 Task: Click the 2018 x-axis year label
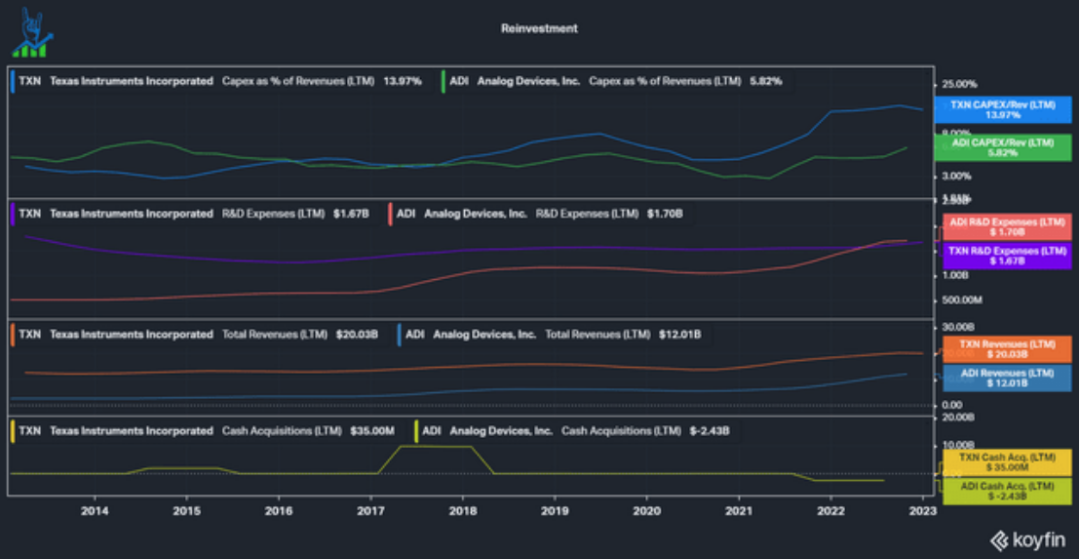coord(463,510)
